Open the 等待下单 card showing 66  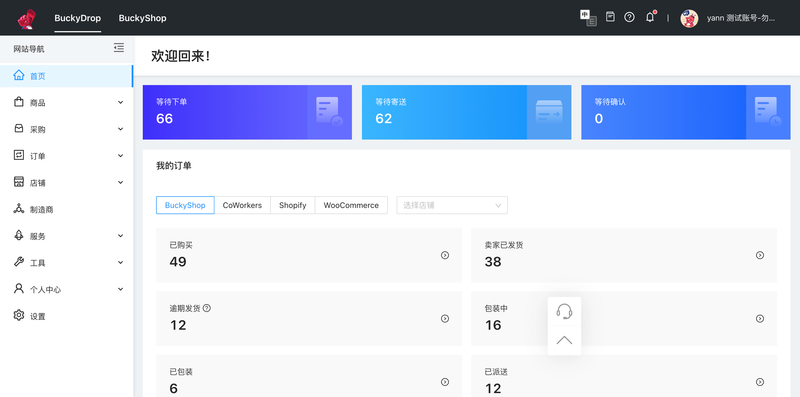247,112
